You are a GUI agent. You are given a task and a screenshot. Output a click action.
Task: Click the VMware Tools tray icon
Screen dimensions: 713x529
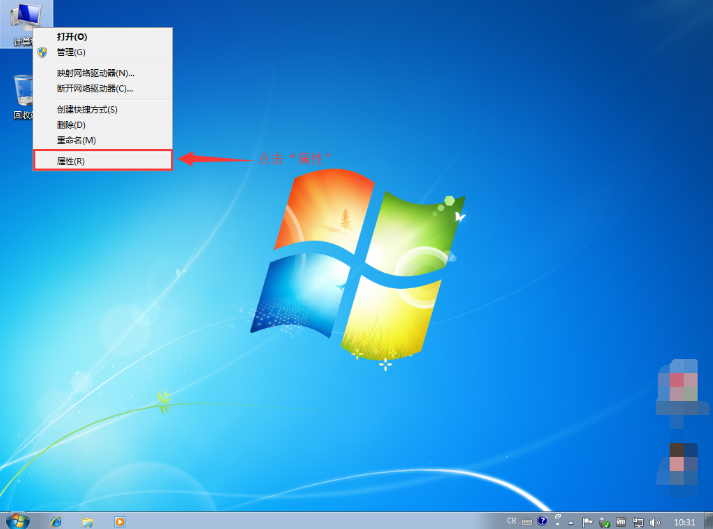pos(621,522)
